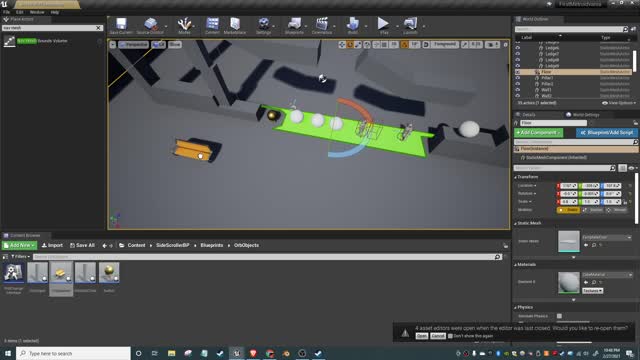Toggle visibility of Ledge6 in the outliner

518,48
